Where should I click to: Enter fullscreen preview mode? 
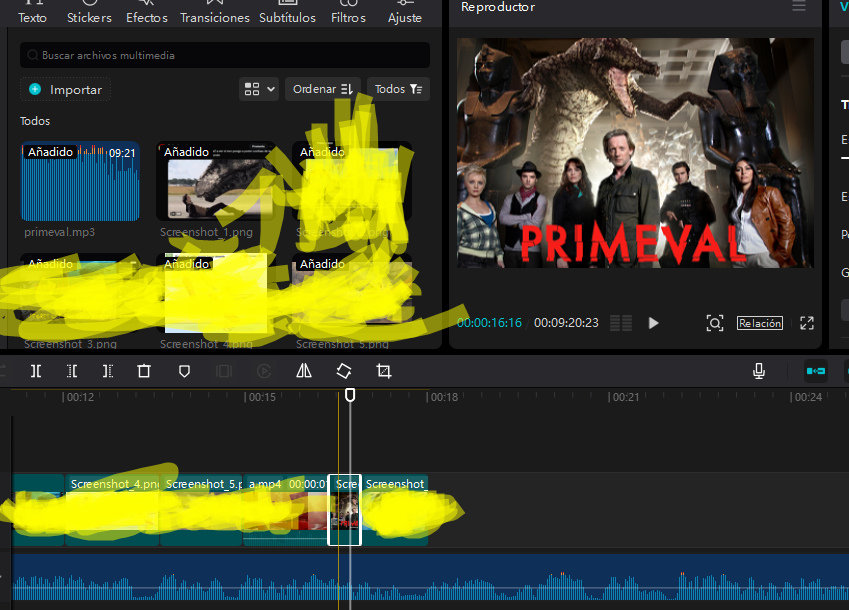pyautogui.click(x=807, y=323)
